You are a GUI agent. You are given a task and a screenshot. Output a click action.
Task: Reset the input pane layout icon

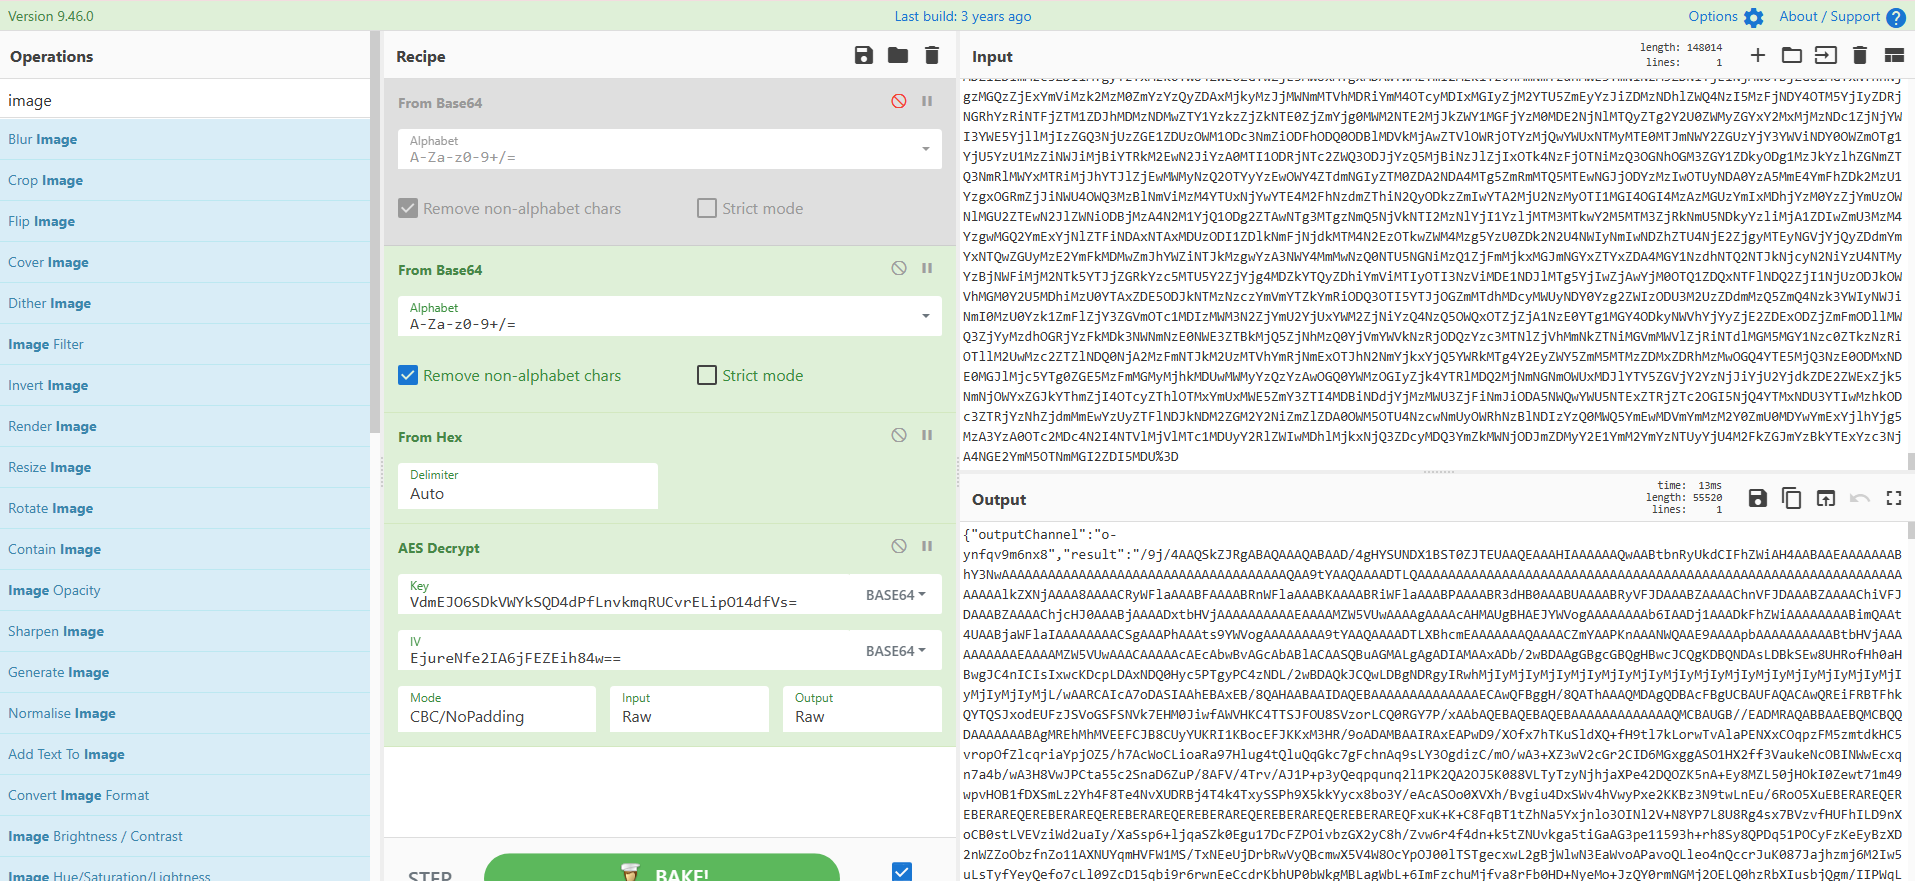1894,55
